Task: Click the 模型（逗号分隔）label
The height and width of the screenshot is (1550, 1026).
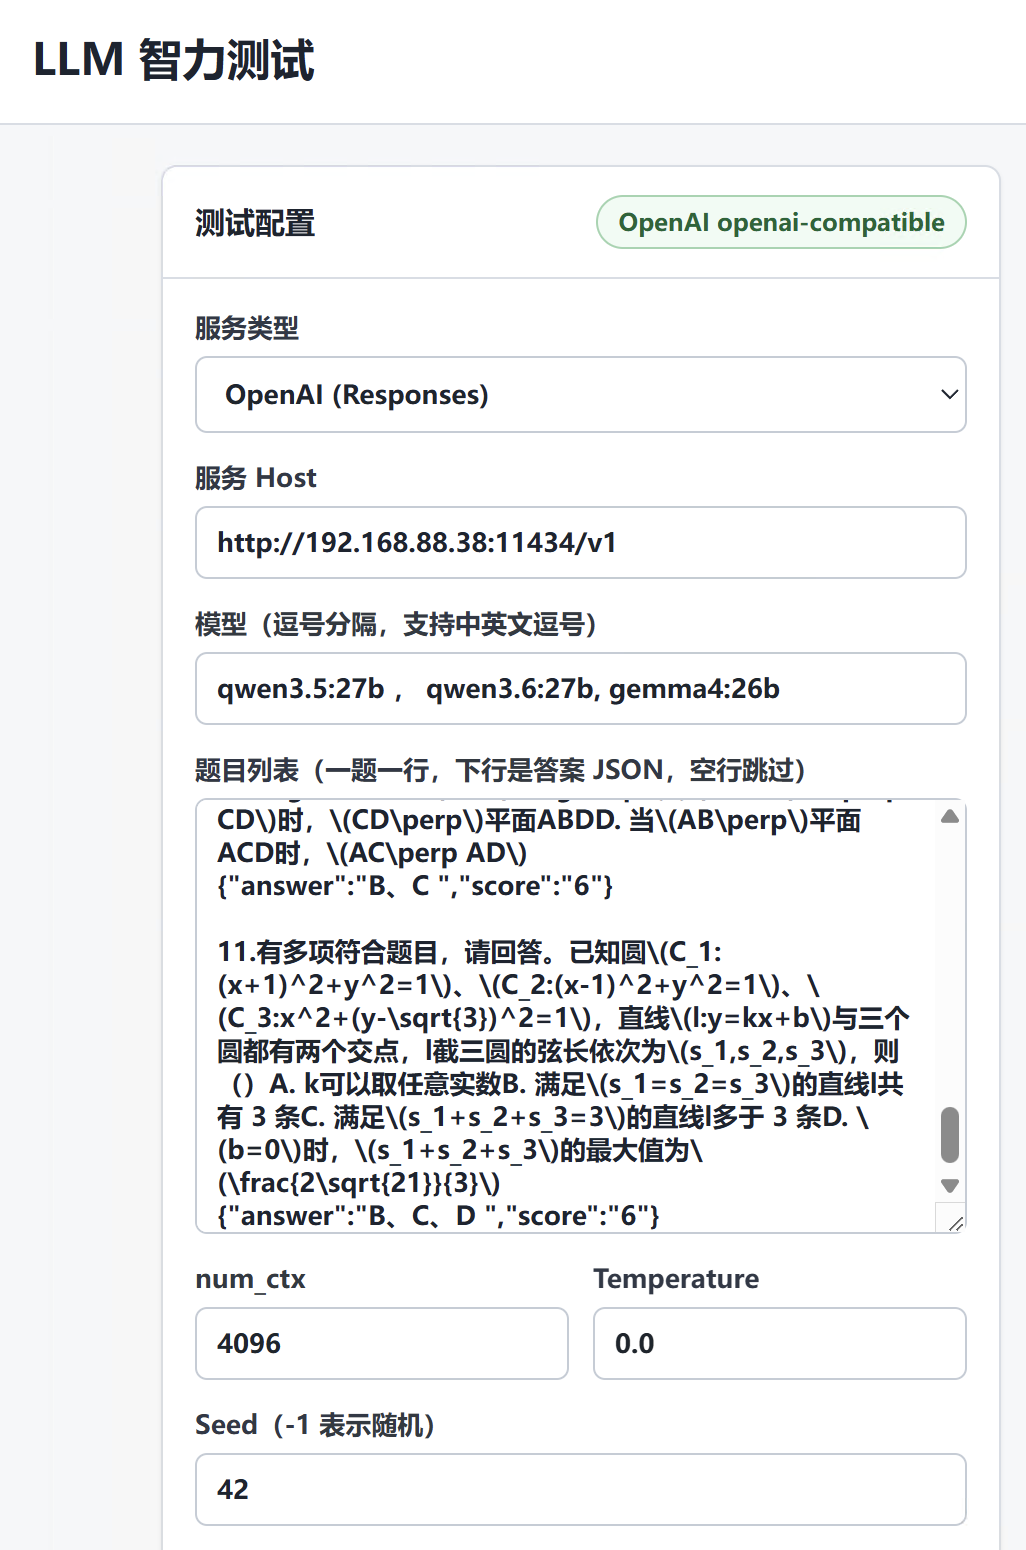Action: [x=397, y=625]
